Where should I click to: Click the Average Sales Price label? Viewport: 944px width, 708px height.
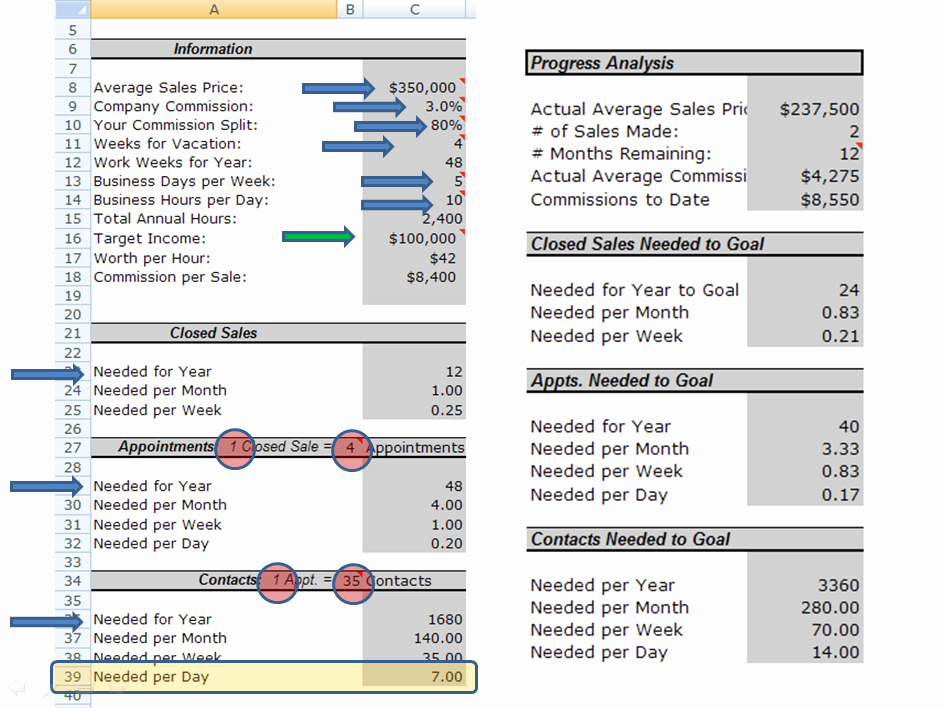tap(169, 87)
